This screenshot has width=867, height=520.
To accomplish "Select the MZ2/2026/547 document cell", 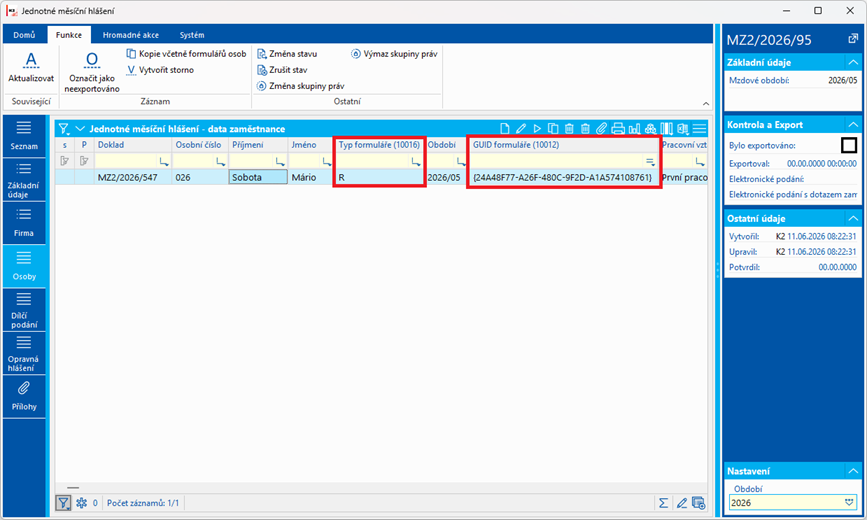I will tap(133, 178).
